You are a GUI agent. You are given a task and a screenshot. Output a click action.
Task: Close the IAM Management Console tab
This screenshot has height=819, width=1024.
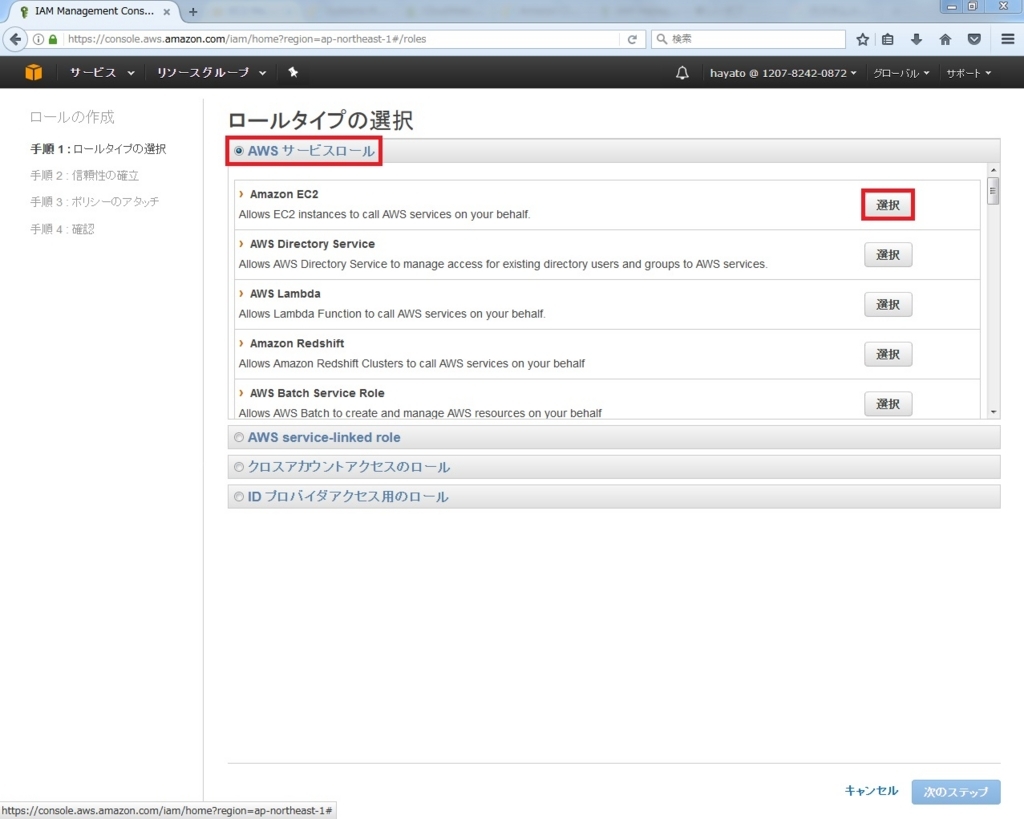coord(167,12)
